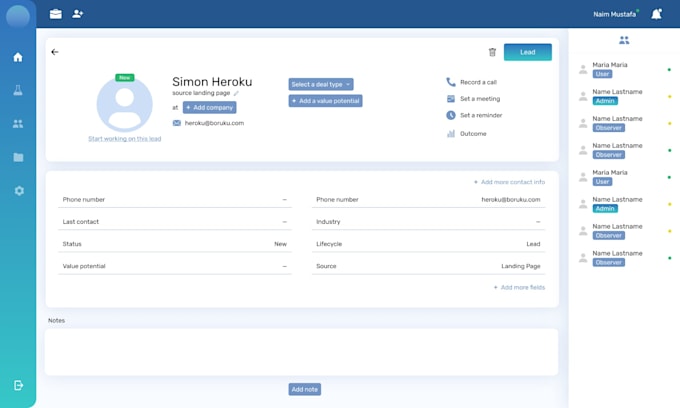
Task: Open the contacts people icon in sidebar
Action: [x=18, y=124]
